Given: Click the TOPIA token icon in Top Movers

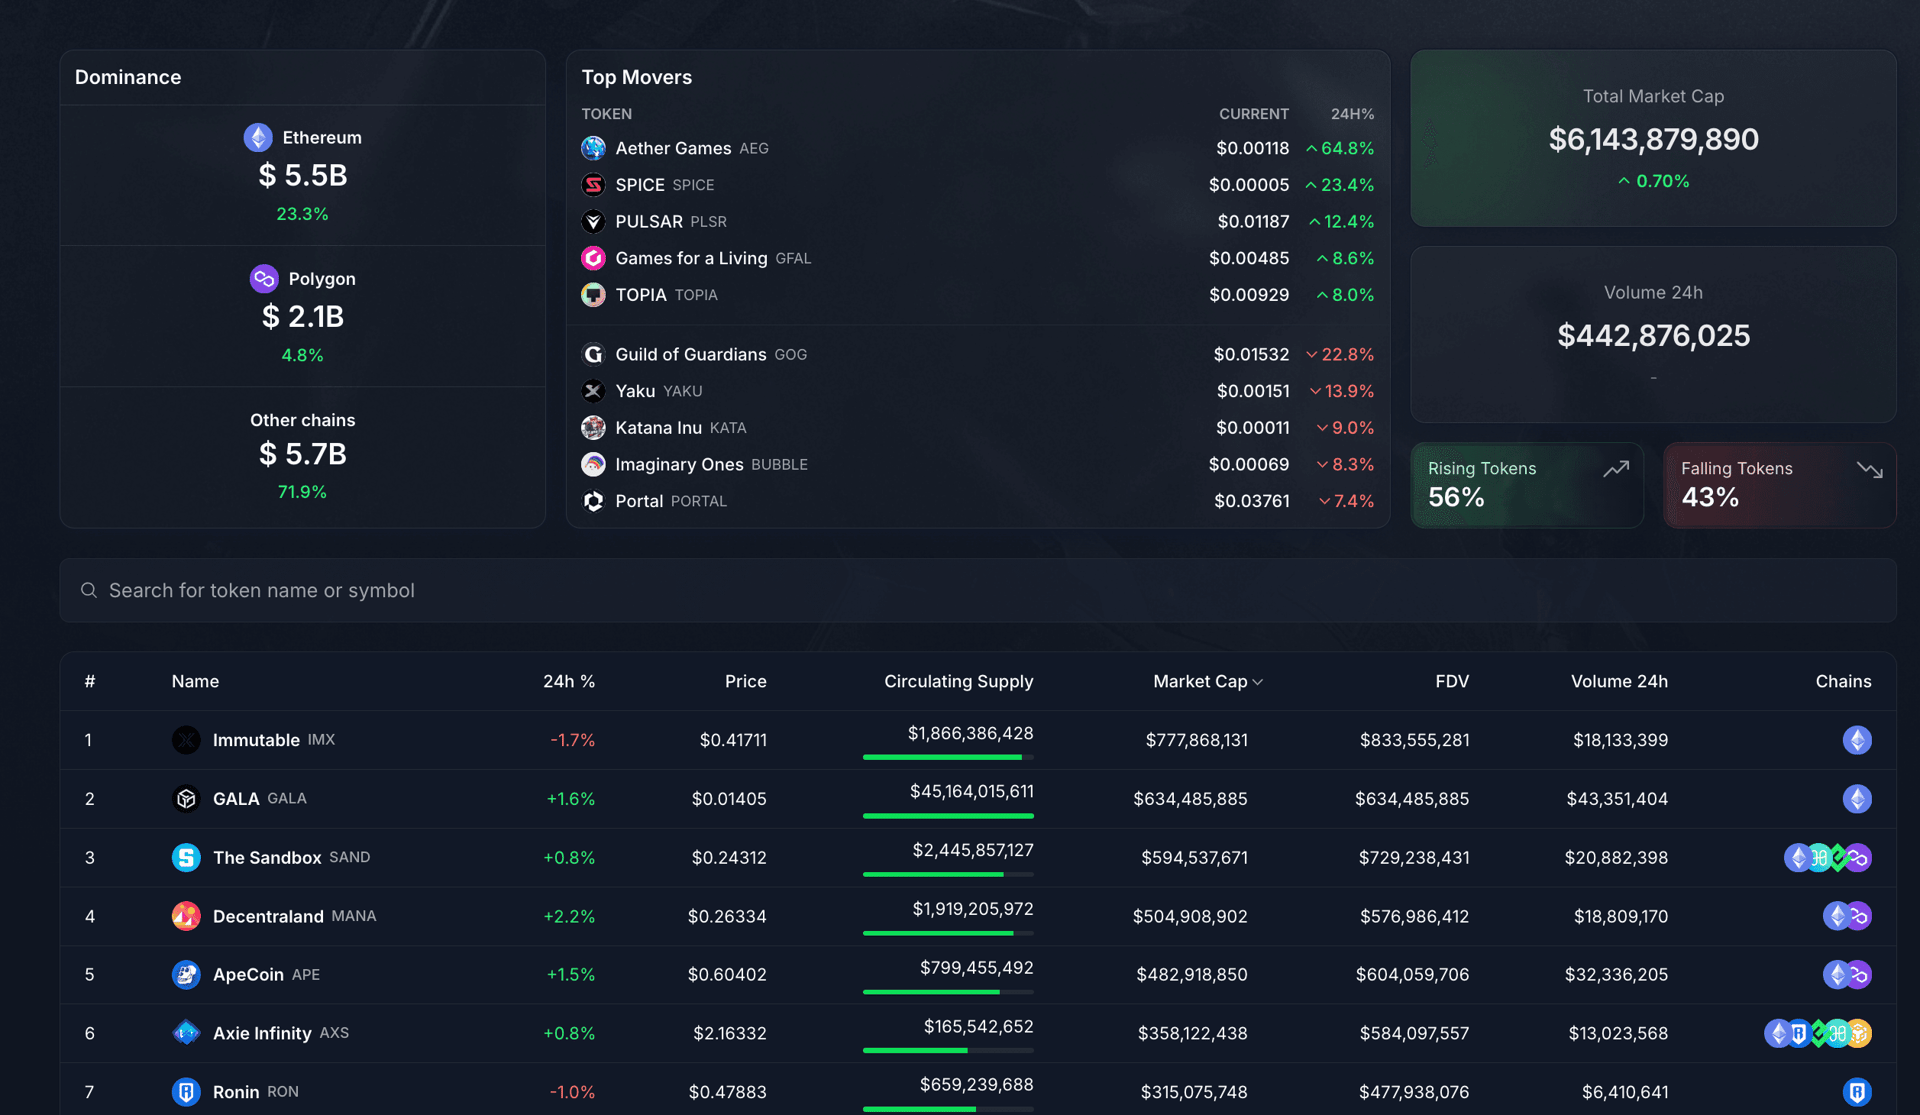Looking at the screenshot, I should [593, 295].
